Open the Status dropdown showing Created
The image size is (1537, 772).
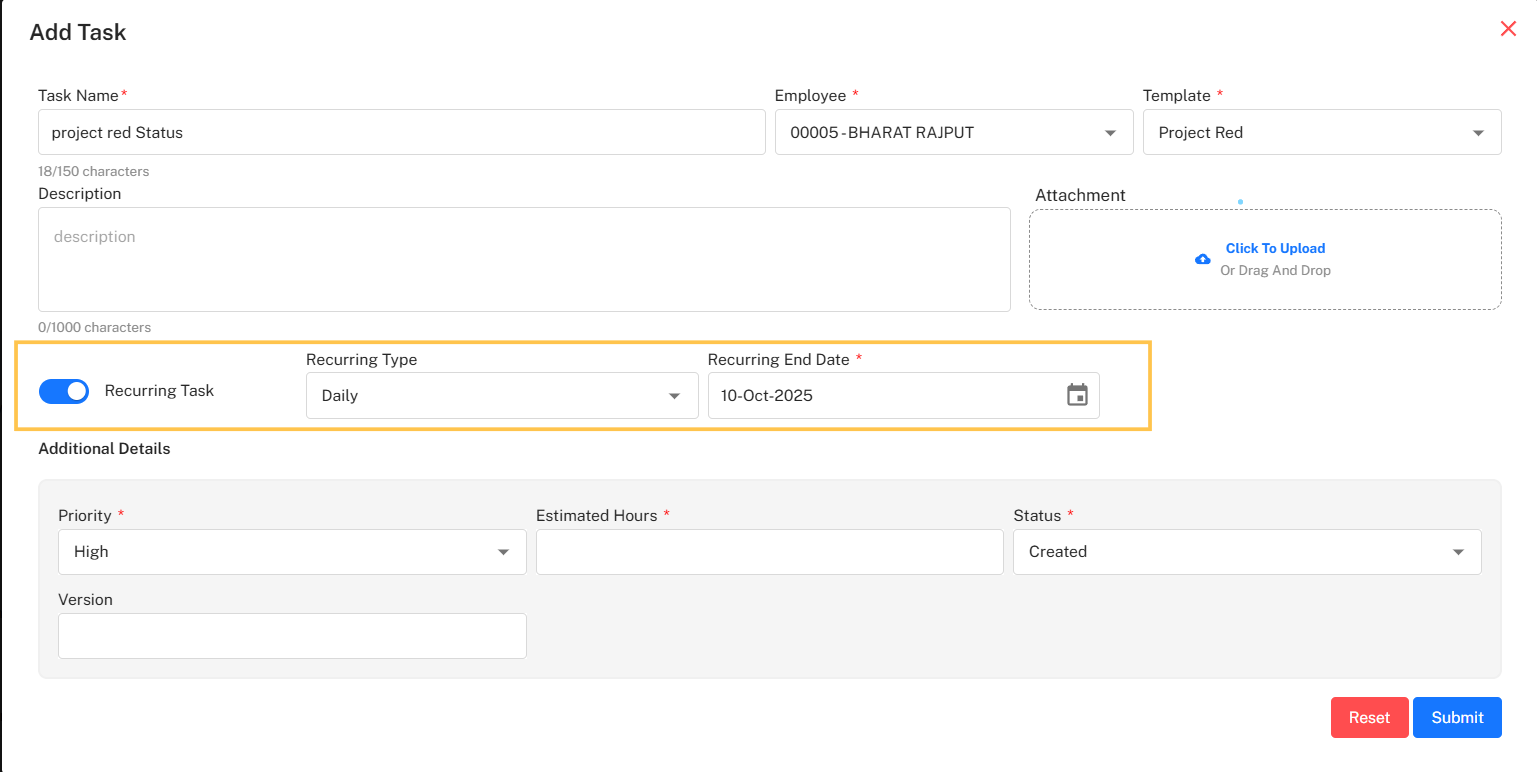click(1246, 552)
